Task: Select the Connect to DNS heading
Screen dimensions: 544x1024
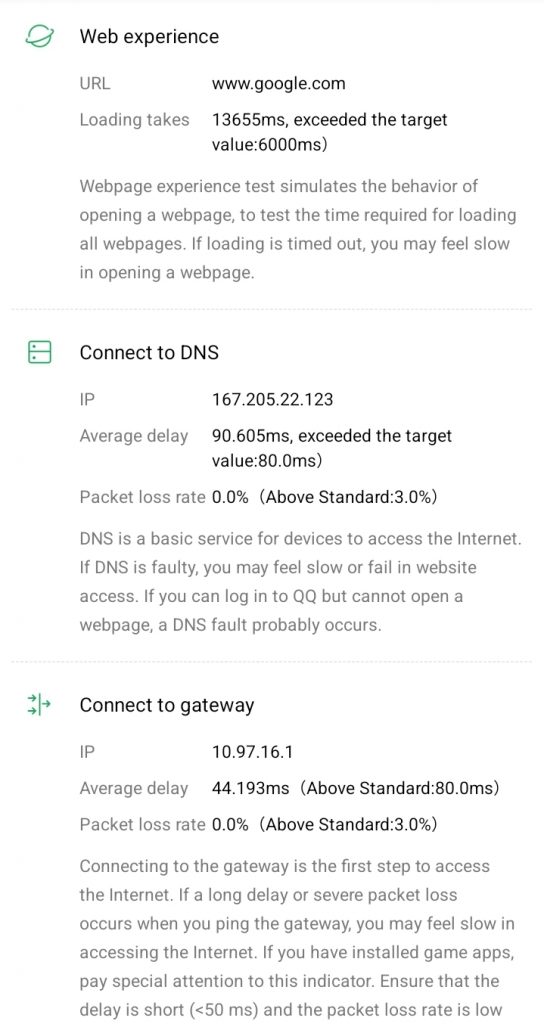Action: (149, 353)
